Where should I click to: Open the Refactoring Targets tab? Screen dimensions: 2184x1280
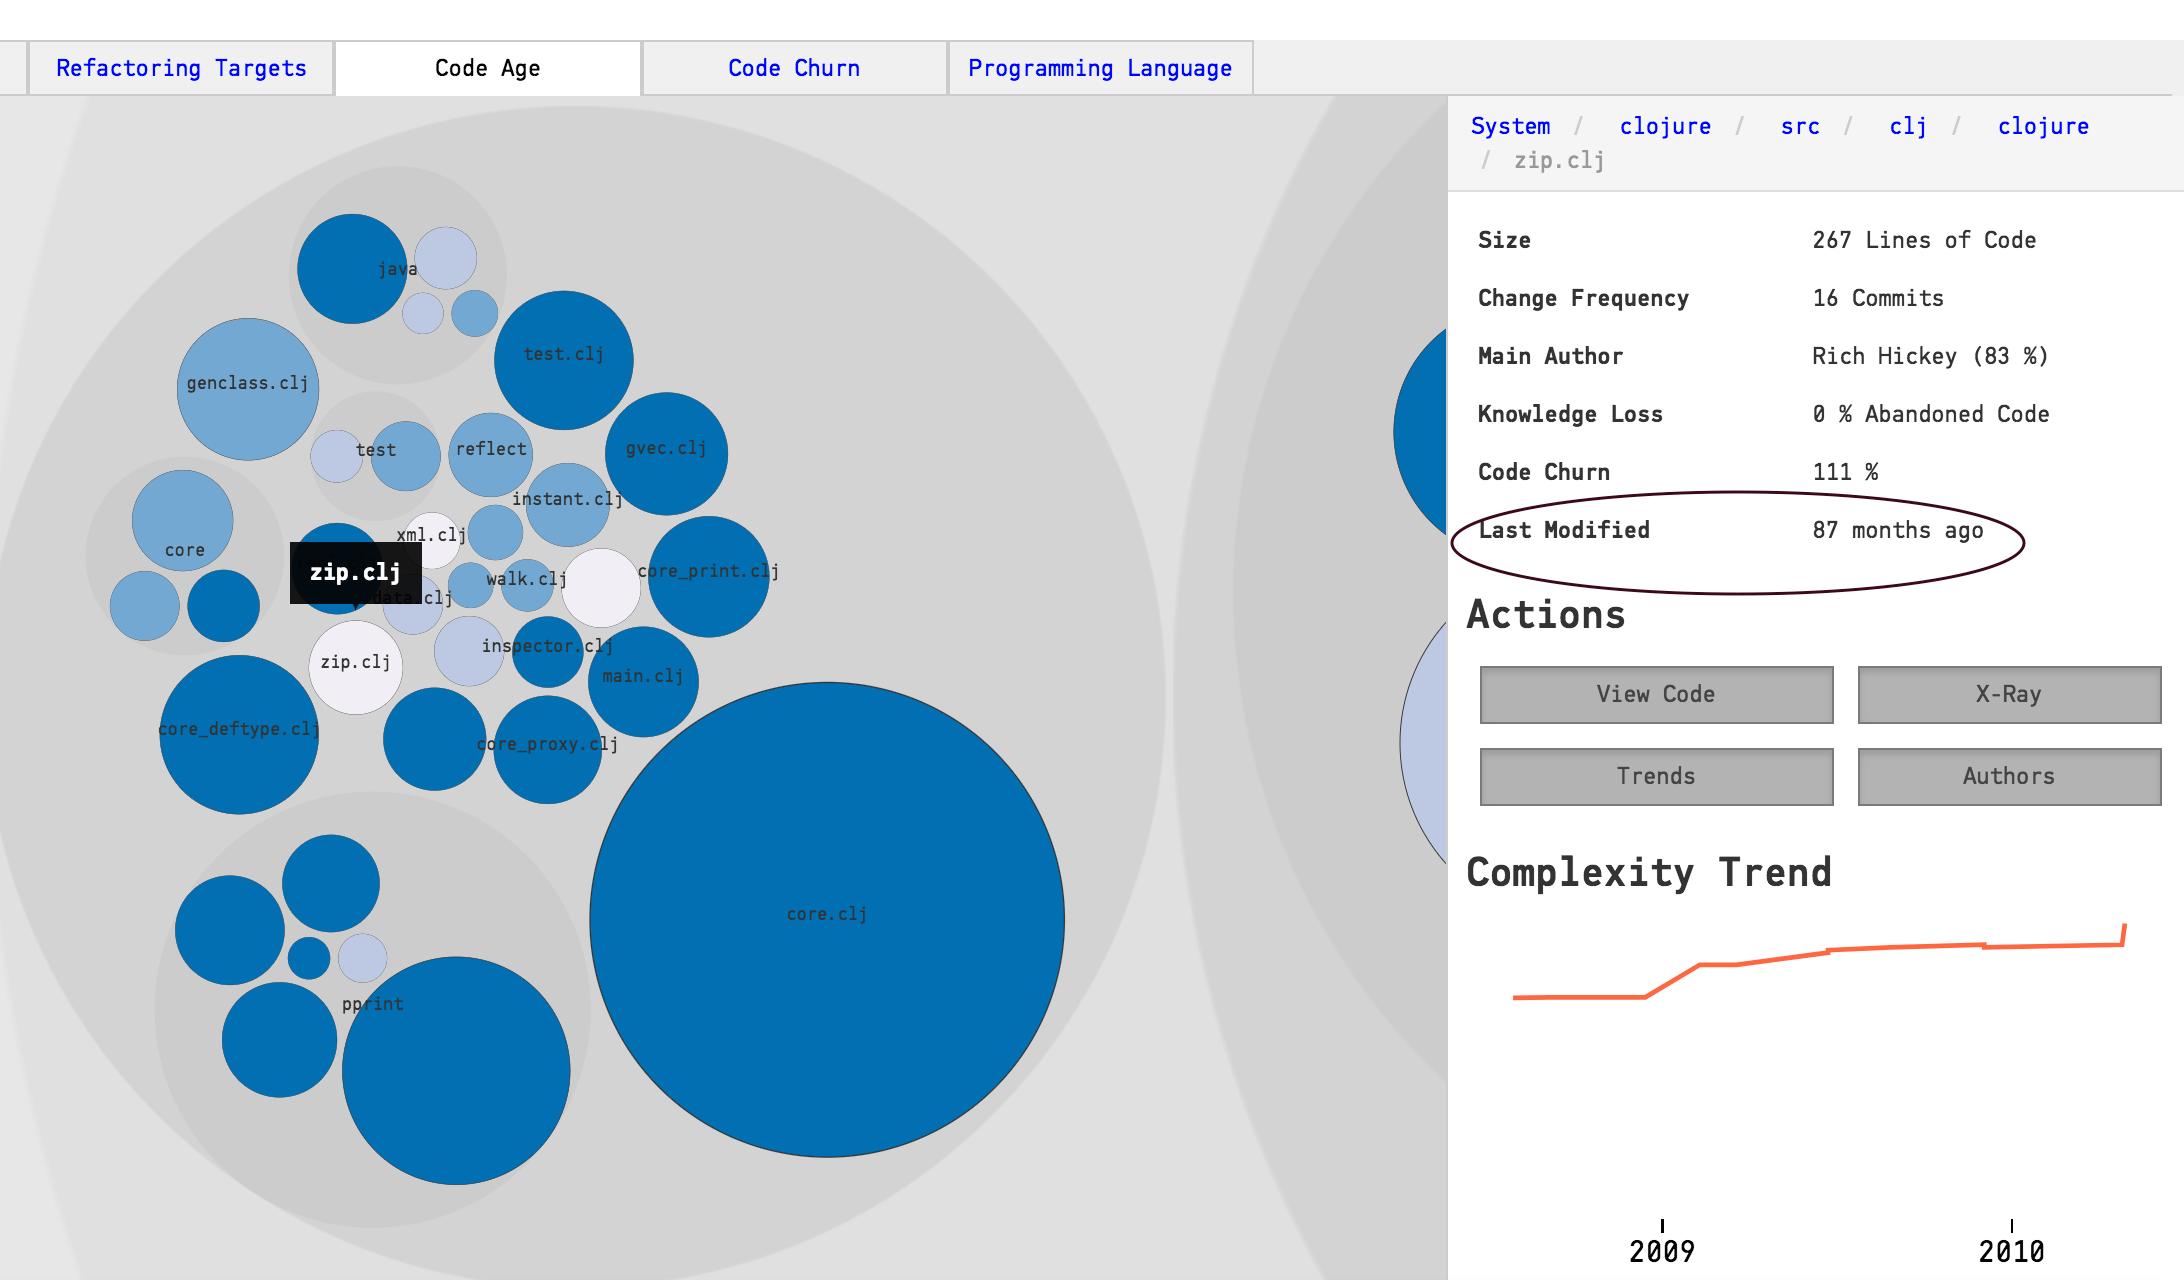coord(181,68)
